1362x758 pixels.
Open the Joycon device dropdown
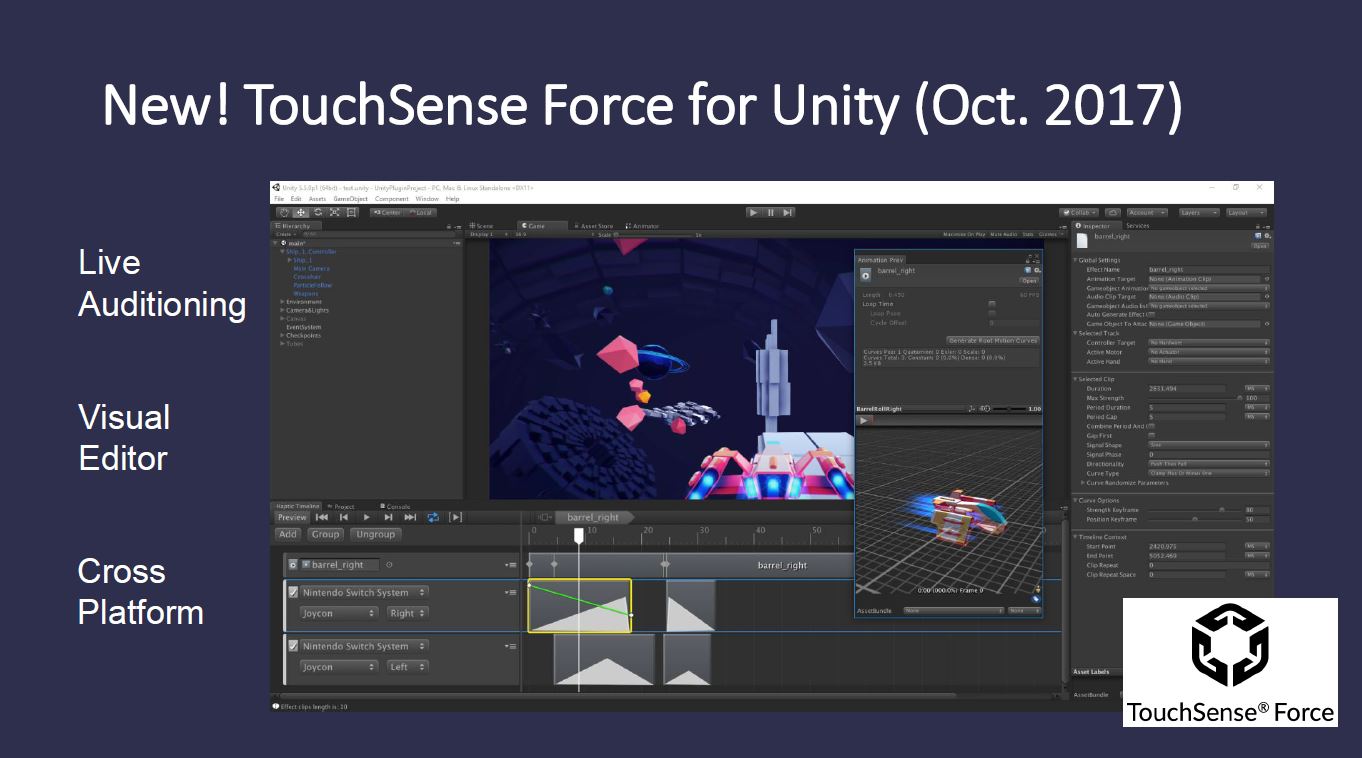(339, 613)
